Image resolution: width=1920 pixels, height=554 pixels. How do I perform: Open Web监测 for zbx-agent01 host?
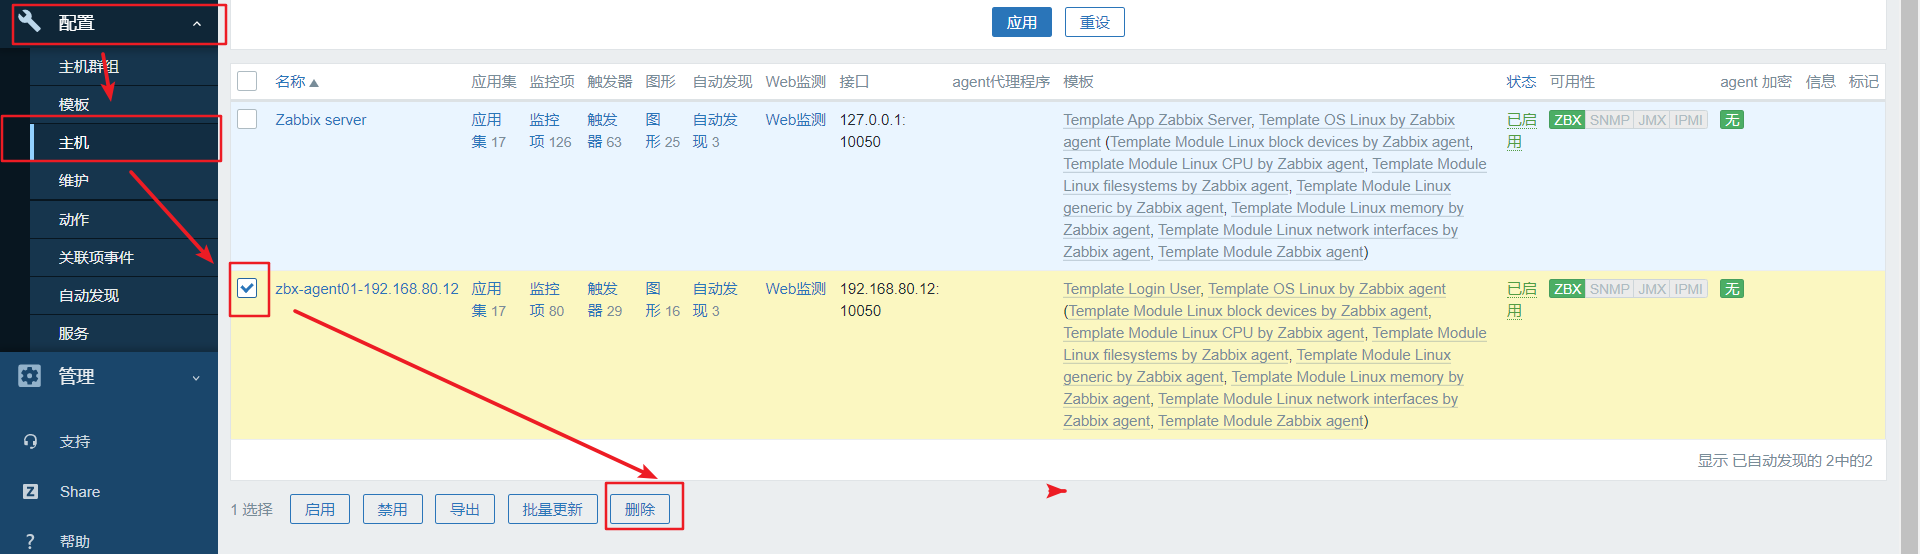(795, 289)
